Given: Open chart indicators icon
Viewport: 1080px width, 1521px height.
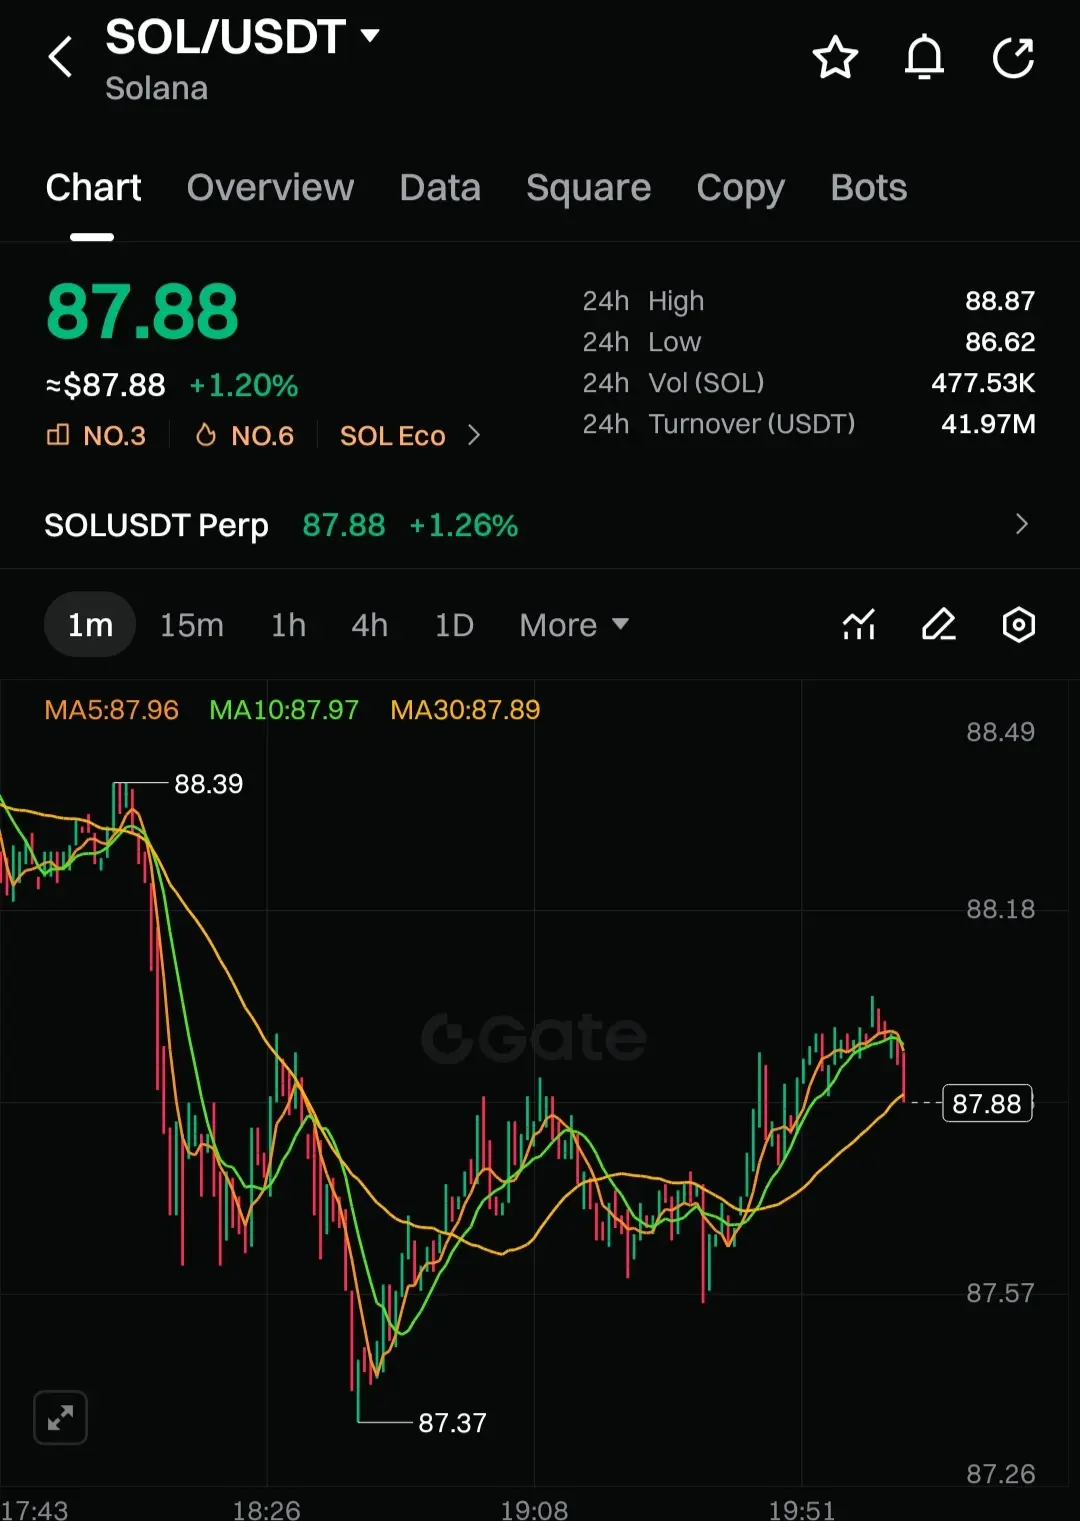Looking at the screenshot, I should coord(859,625).
